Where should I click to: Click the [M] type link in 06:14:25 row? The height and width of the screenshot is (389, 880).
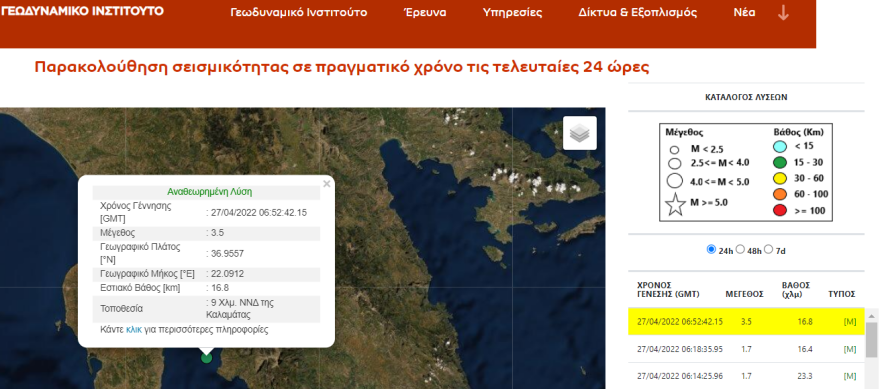click(850, 376)
